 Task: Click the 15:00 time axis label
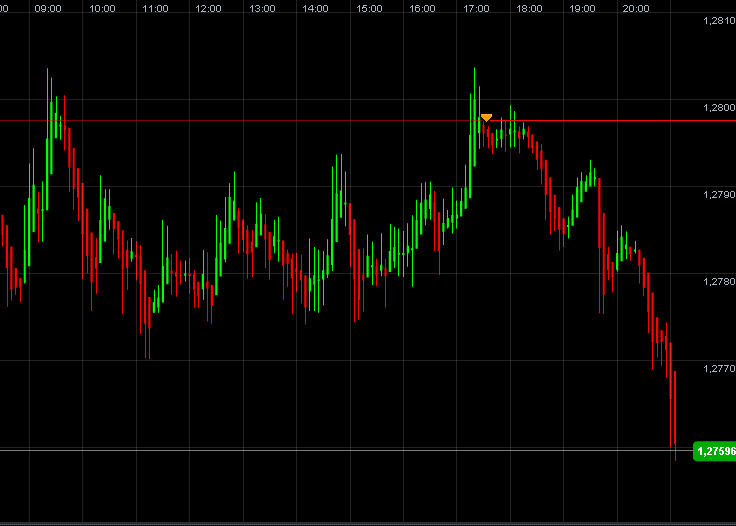click(369, 8)
